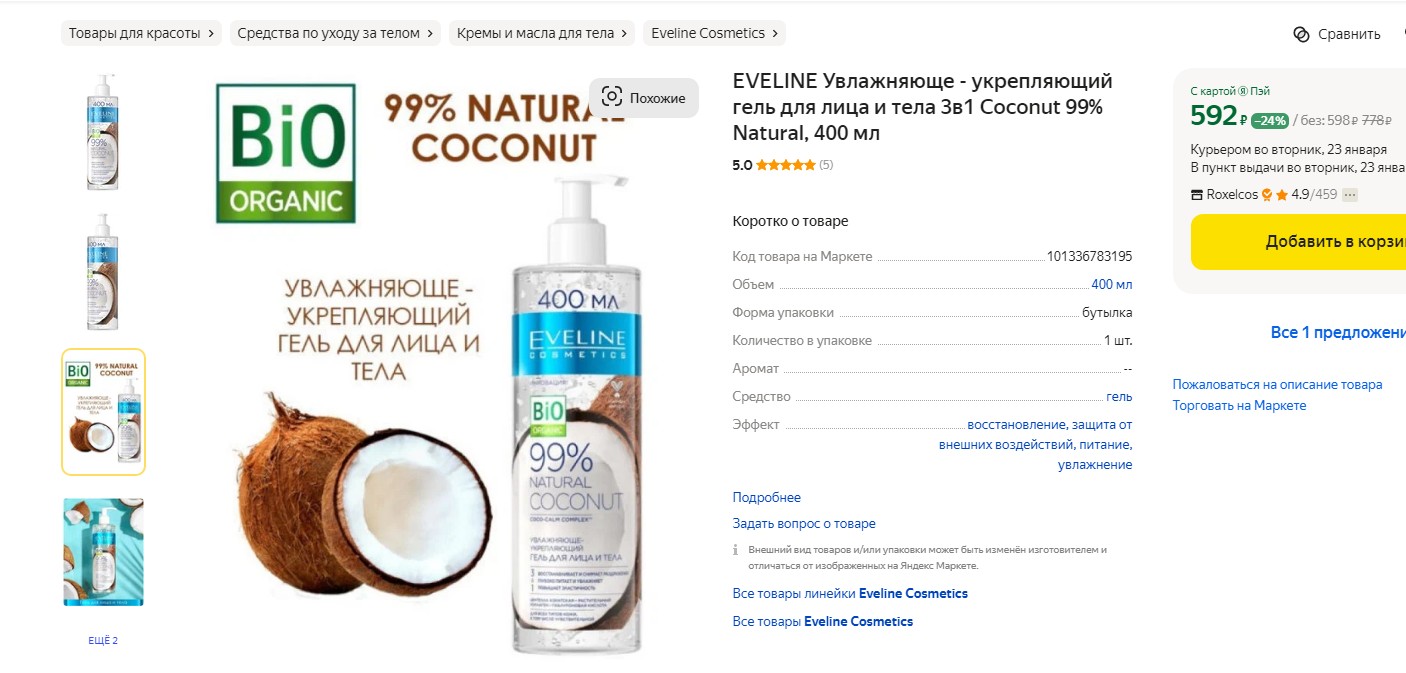Select the turquoise background product thumbnail

pyautogui.click(x=103, y=552)
